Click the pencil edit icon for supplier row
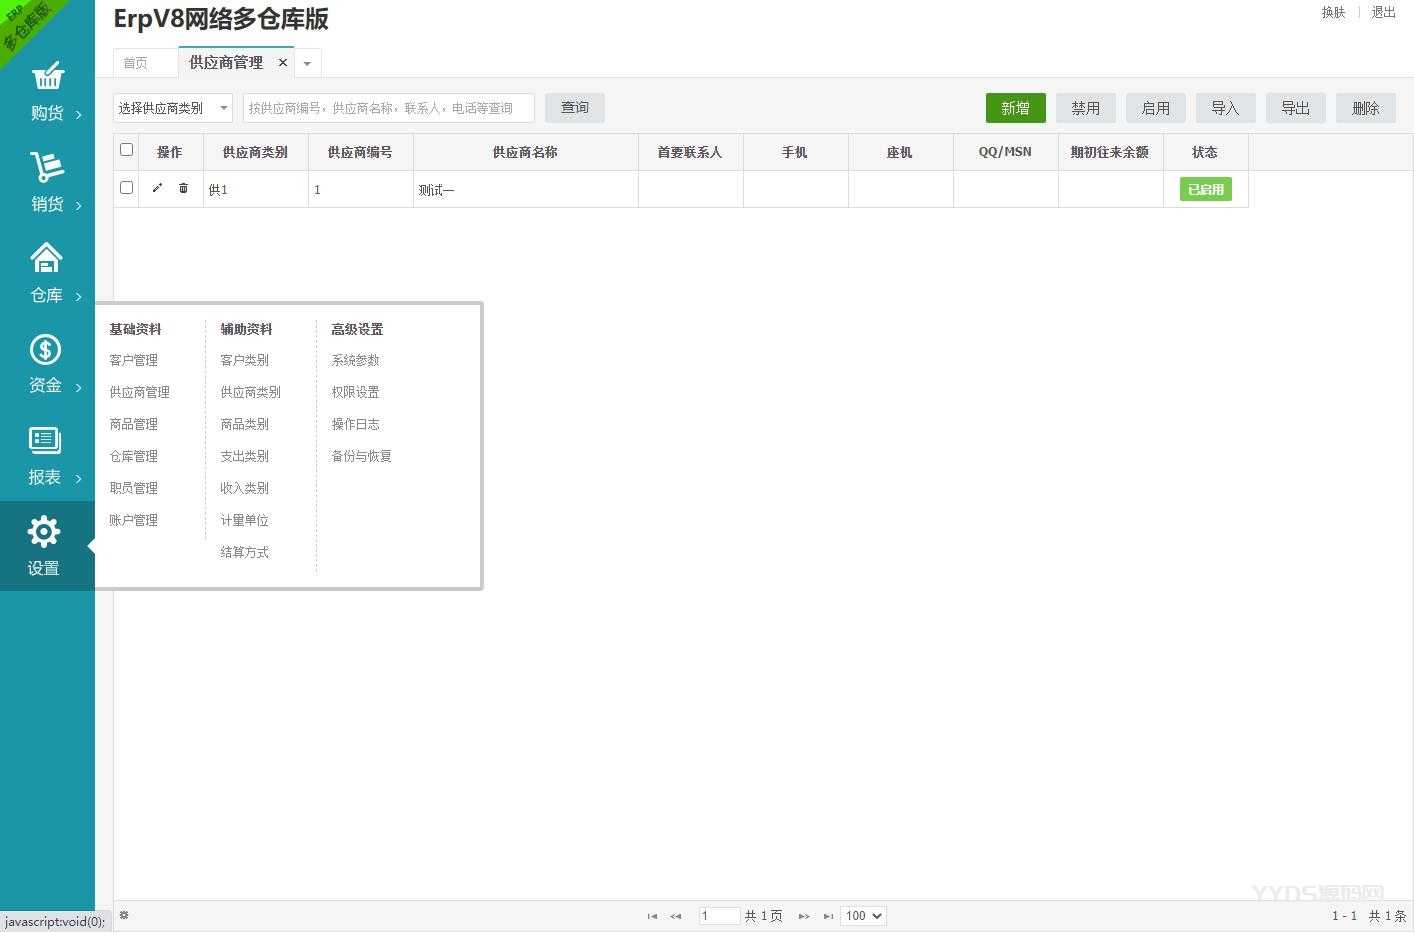The width and height of the screenshot is (1414, 932). pos(157,188)
